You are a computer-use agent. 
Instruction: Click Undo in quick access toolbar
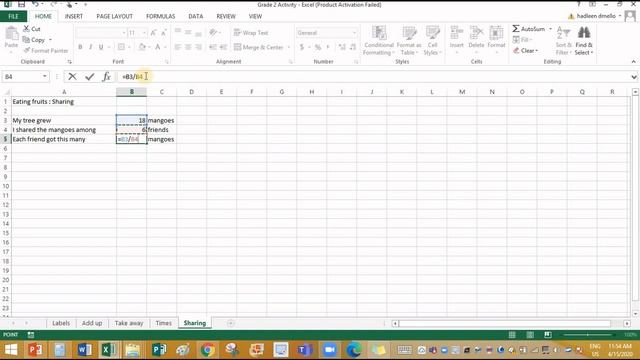pyautogui.click(x=36, y=4)
